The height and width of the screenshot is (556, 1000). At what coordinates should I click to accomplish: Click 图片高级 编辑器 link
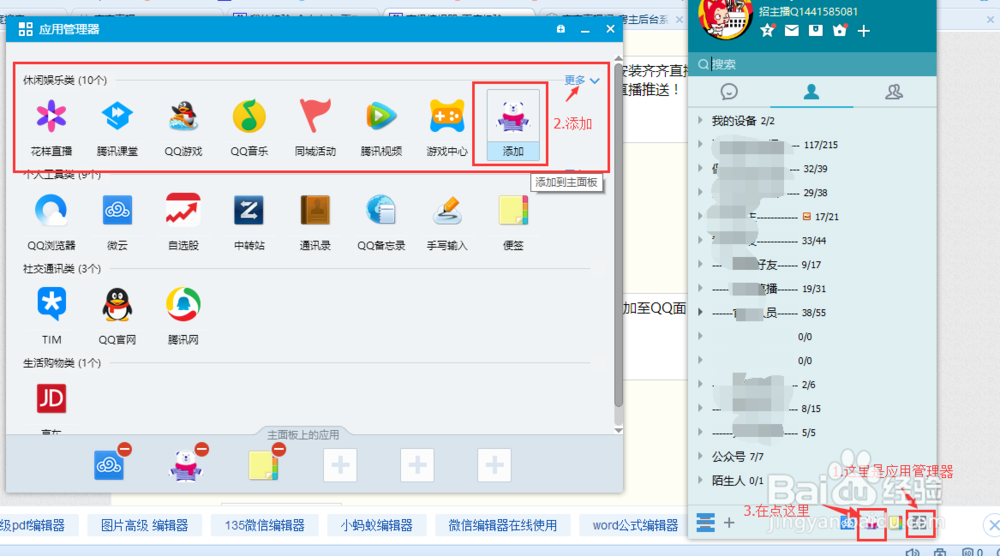point(145,525)
